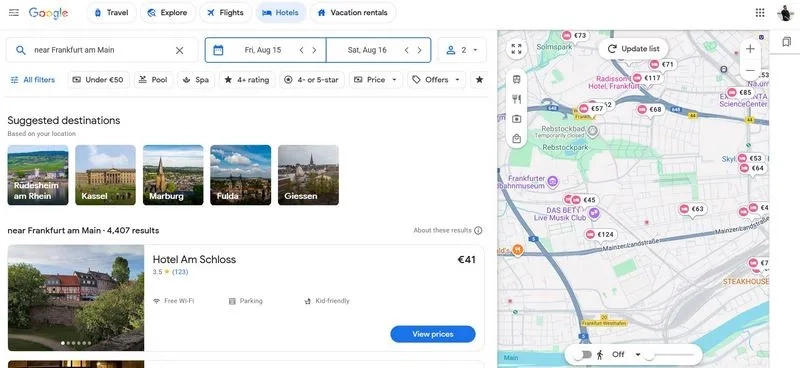Open the Google apps grid icon
The width and height of the screenshot is (800, 368).
coord(760,13)
